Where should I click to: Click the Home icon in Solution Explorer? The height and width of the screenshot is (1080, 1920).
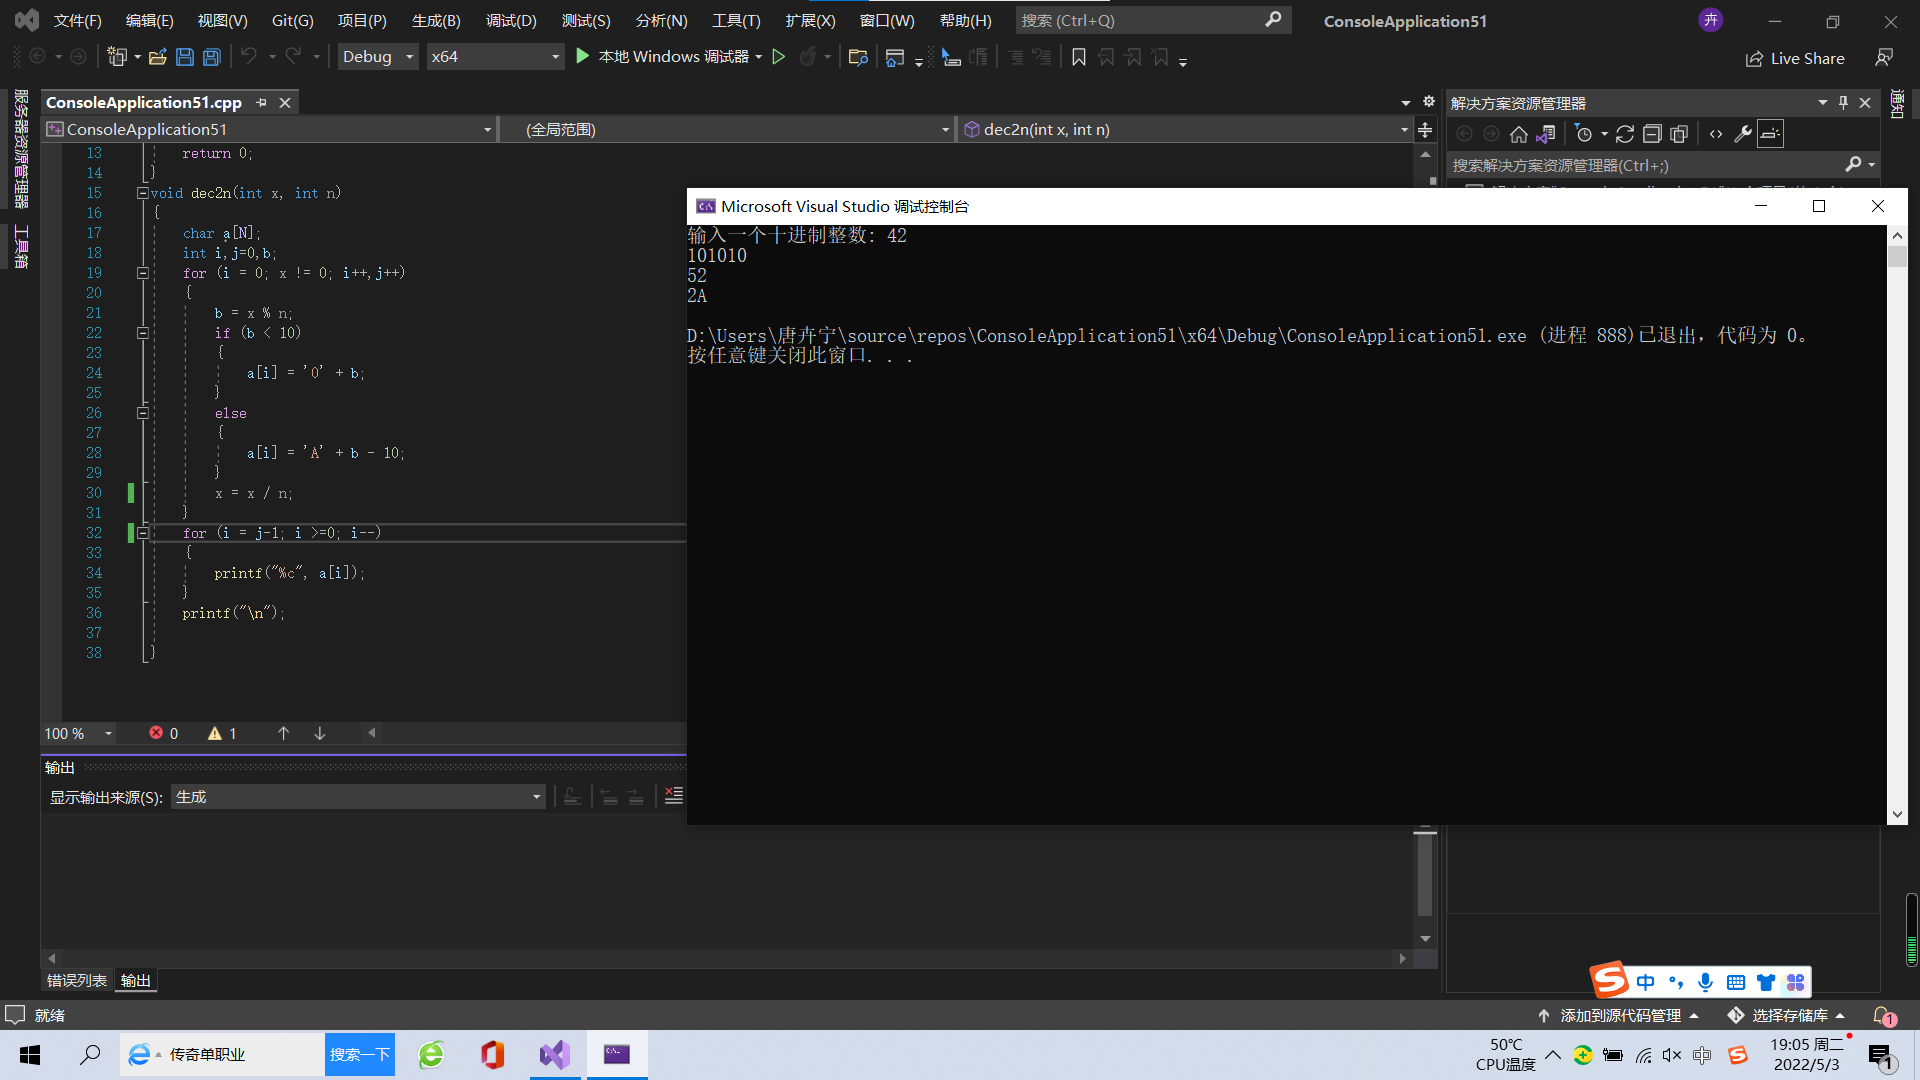[x=1518, y=134]
